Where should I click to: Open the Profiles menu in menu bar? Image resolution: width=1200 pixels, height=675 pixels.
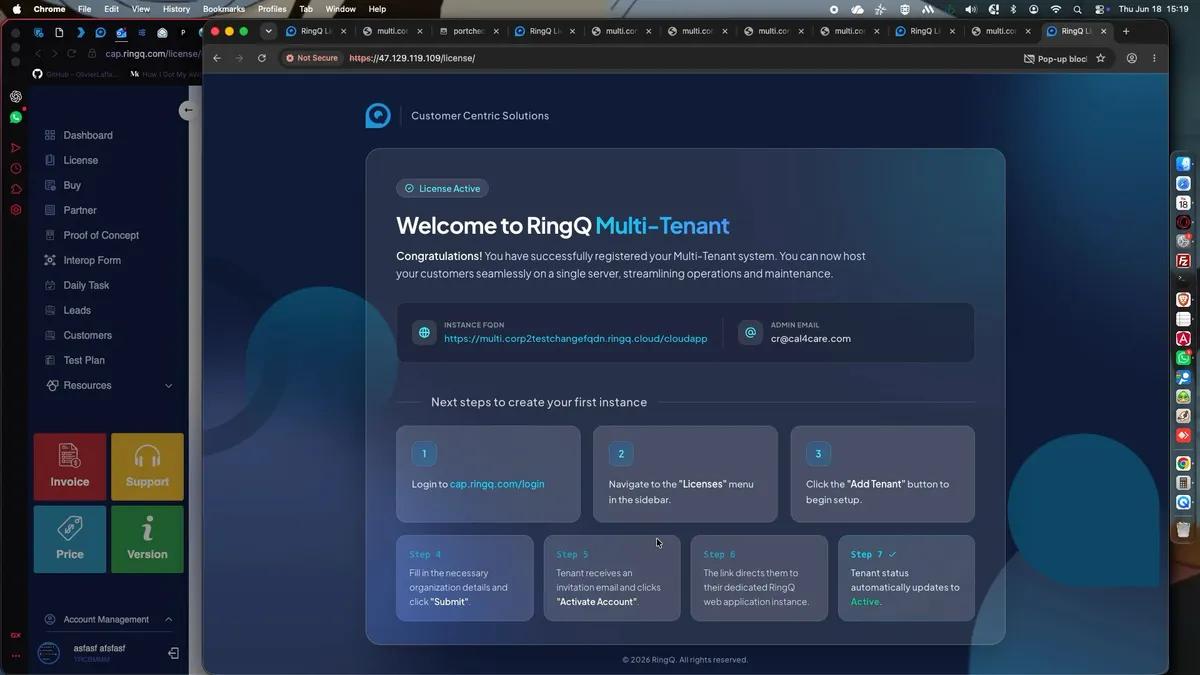coord(272,9)
